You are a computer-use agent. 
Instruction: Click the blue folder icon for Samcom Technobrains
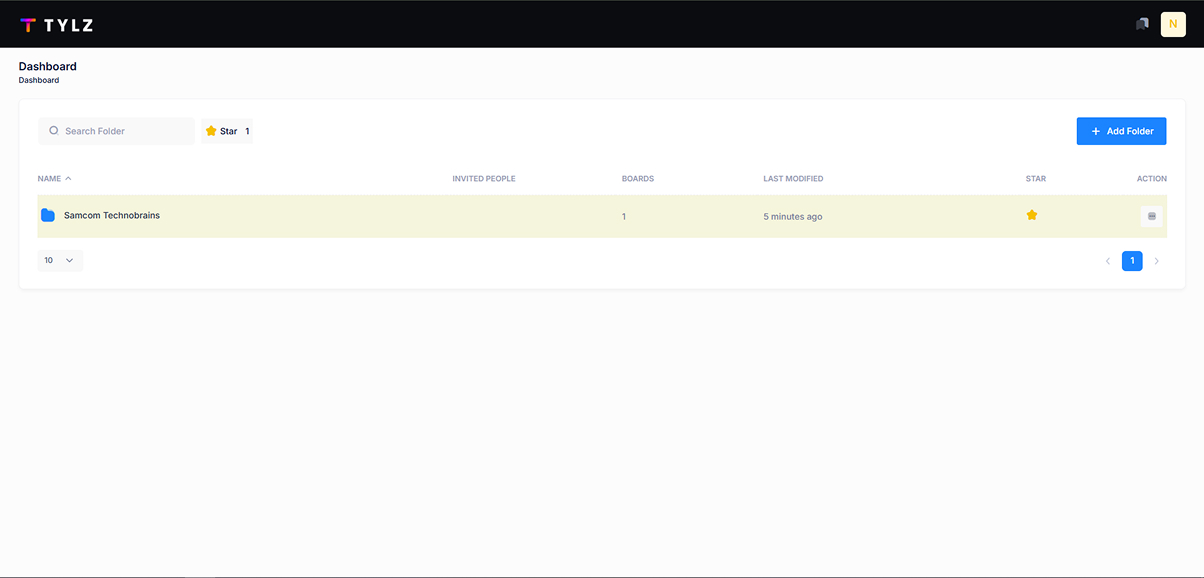point(48,216)
